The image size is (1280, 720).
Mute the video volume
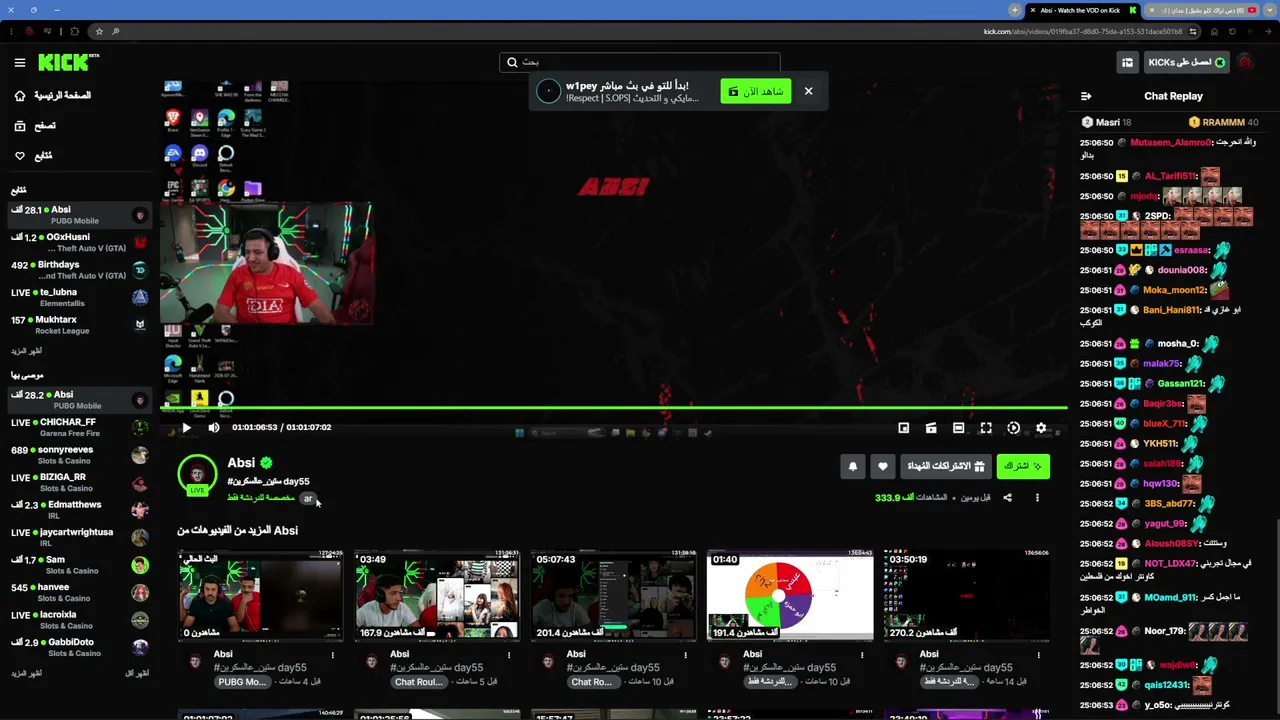tap(213, 428)
